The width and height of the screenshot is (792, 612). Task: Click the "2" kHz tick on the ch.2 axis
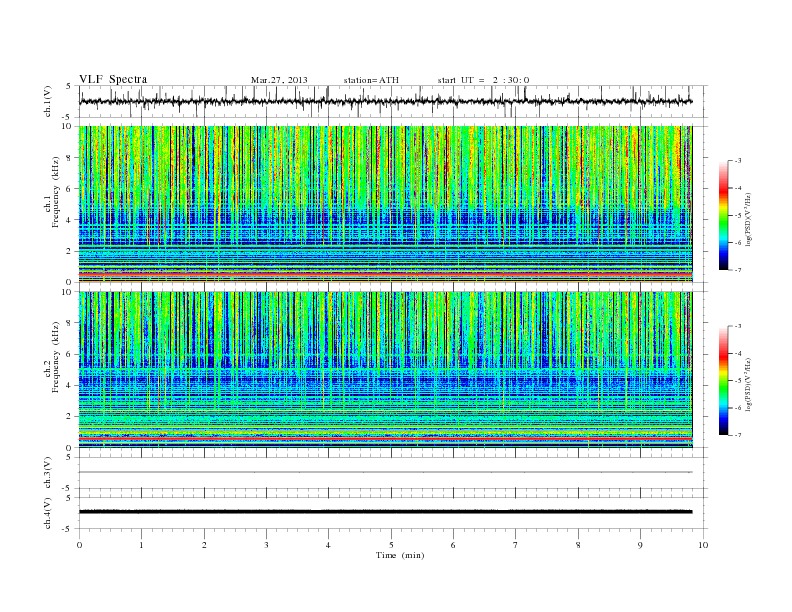[x=70, y=417]
